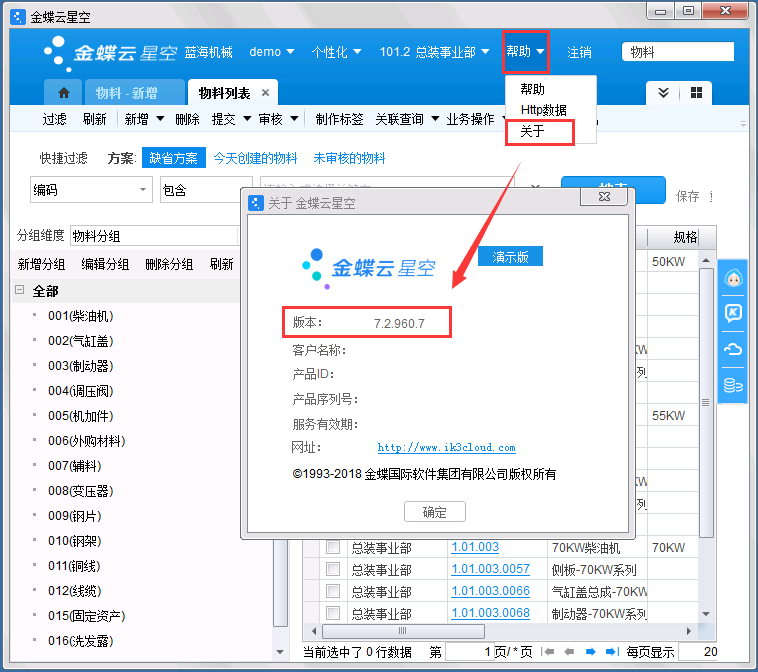Click the 注销 logout link
This screenshot has width=758, height=672.
579,52
